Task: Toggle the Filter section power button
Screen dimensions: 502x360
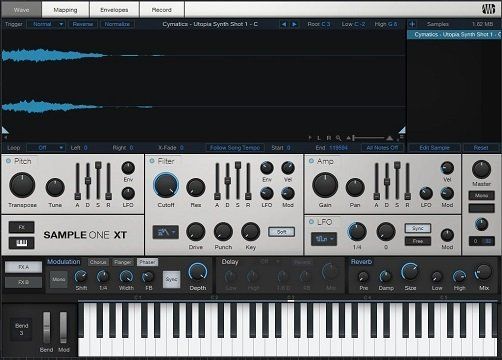Action: coord(152,161)
